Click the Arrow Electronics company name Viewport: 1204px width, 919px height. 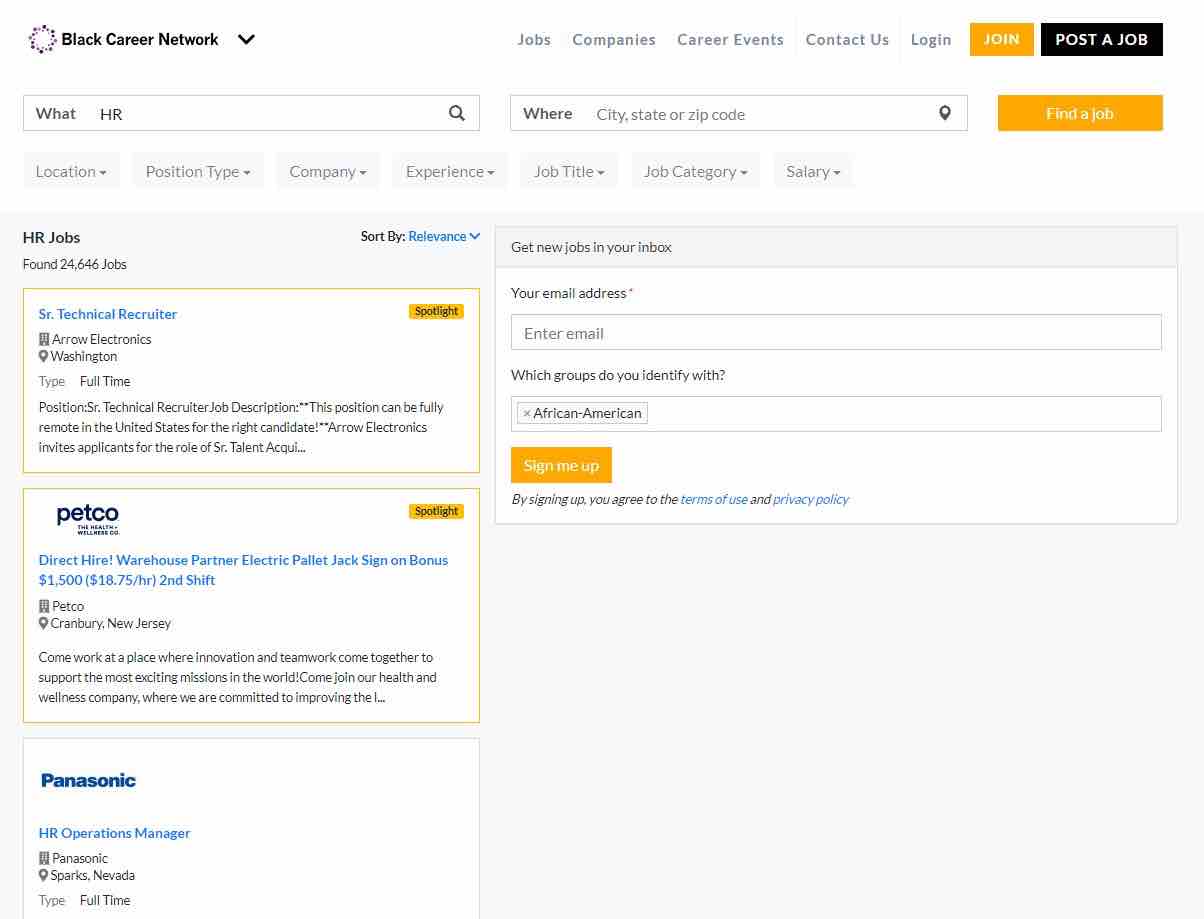point(102,339)
